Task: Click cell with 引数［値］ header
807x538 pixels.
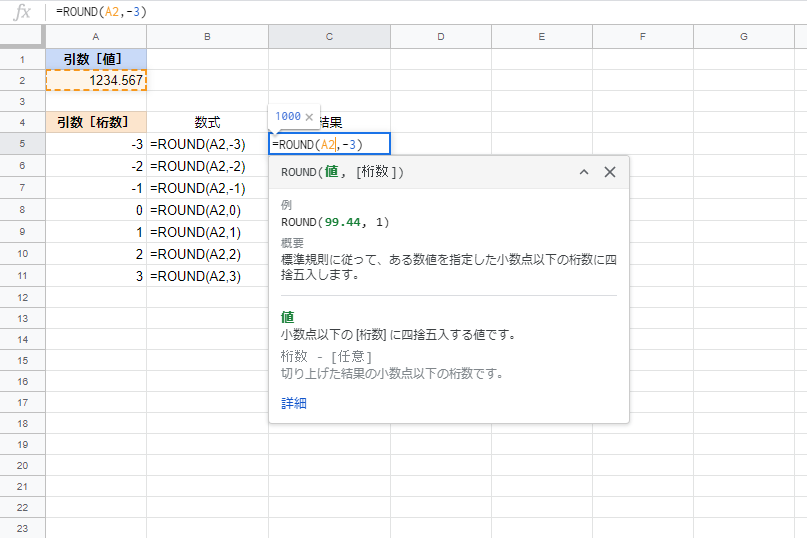Action: click(x=96, y=59)
